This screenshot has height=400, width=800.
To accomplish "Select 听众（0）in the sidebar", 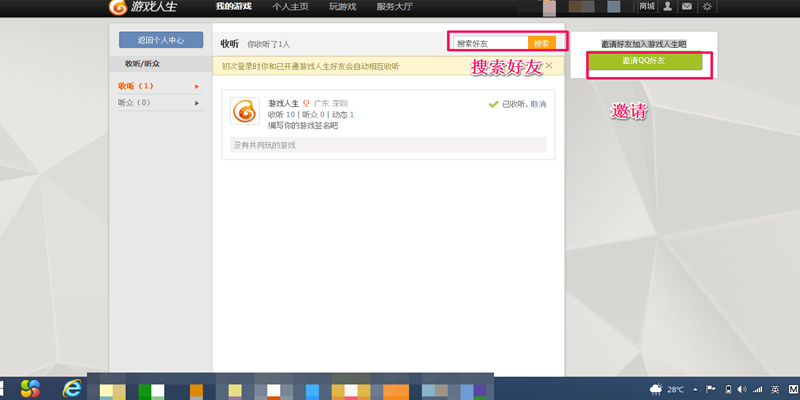I will (134, 103).
